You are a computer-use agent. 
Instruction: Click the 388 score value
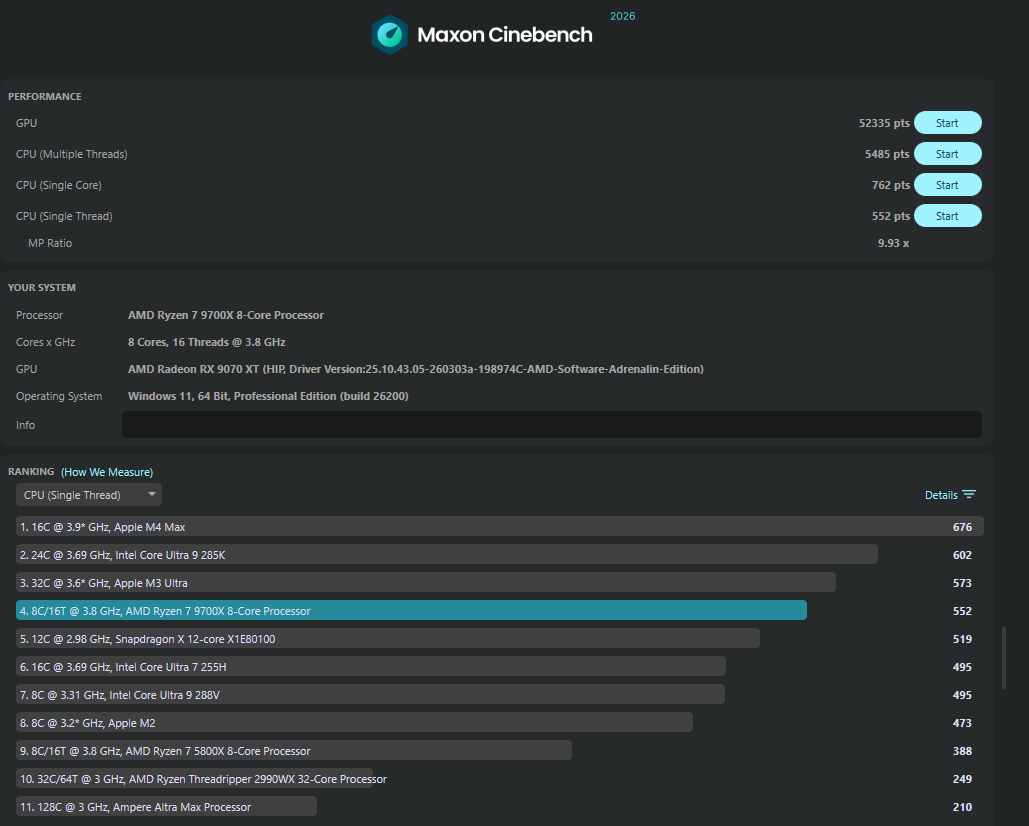pos(962,751)
